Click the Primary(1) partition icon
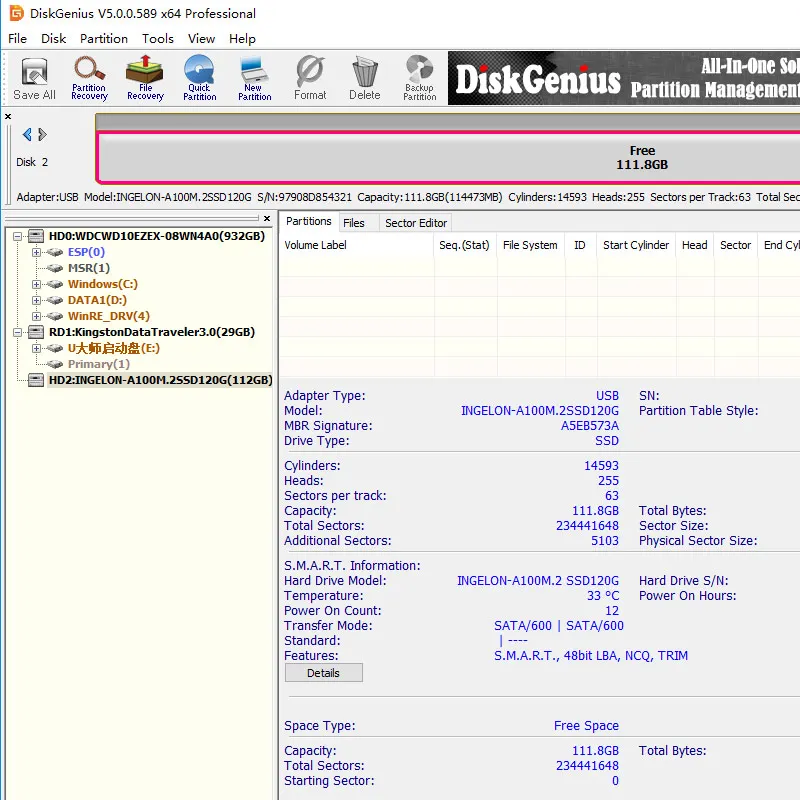The width and height of the screenshot is (800, 800). click(x=55, y=364)
